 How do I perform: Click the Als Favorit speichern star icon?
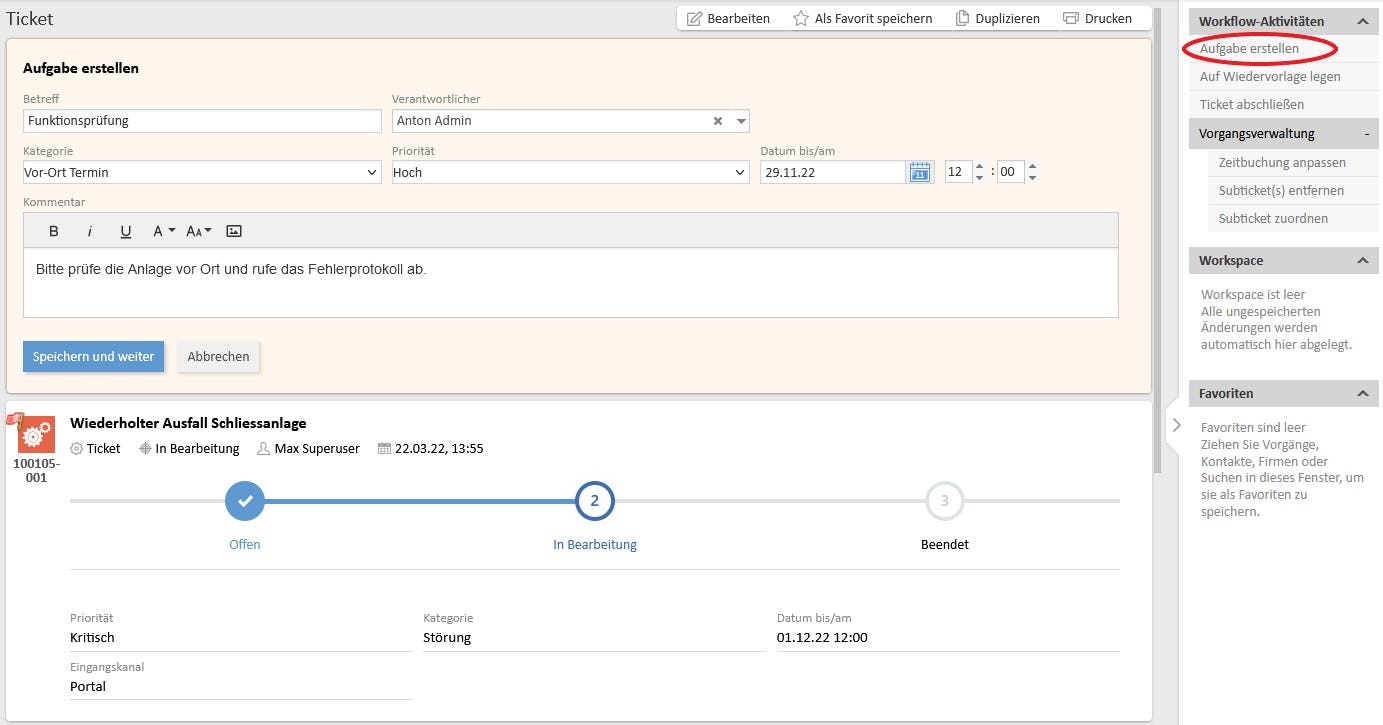[x=800, y=17]
